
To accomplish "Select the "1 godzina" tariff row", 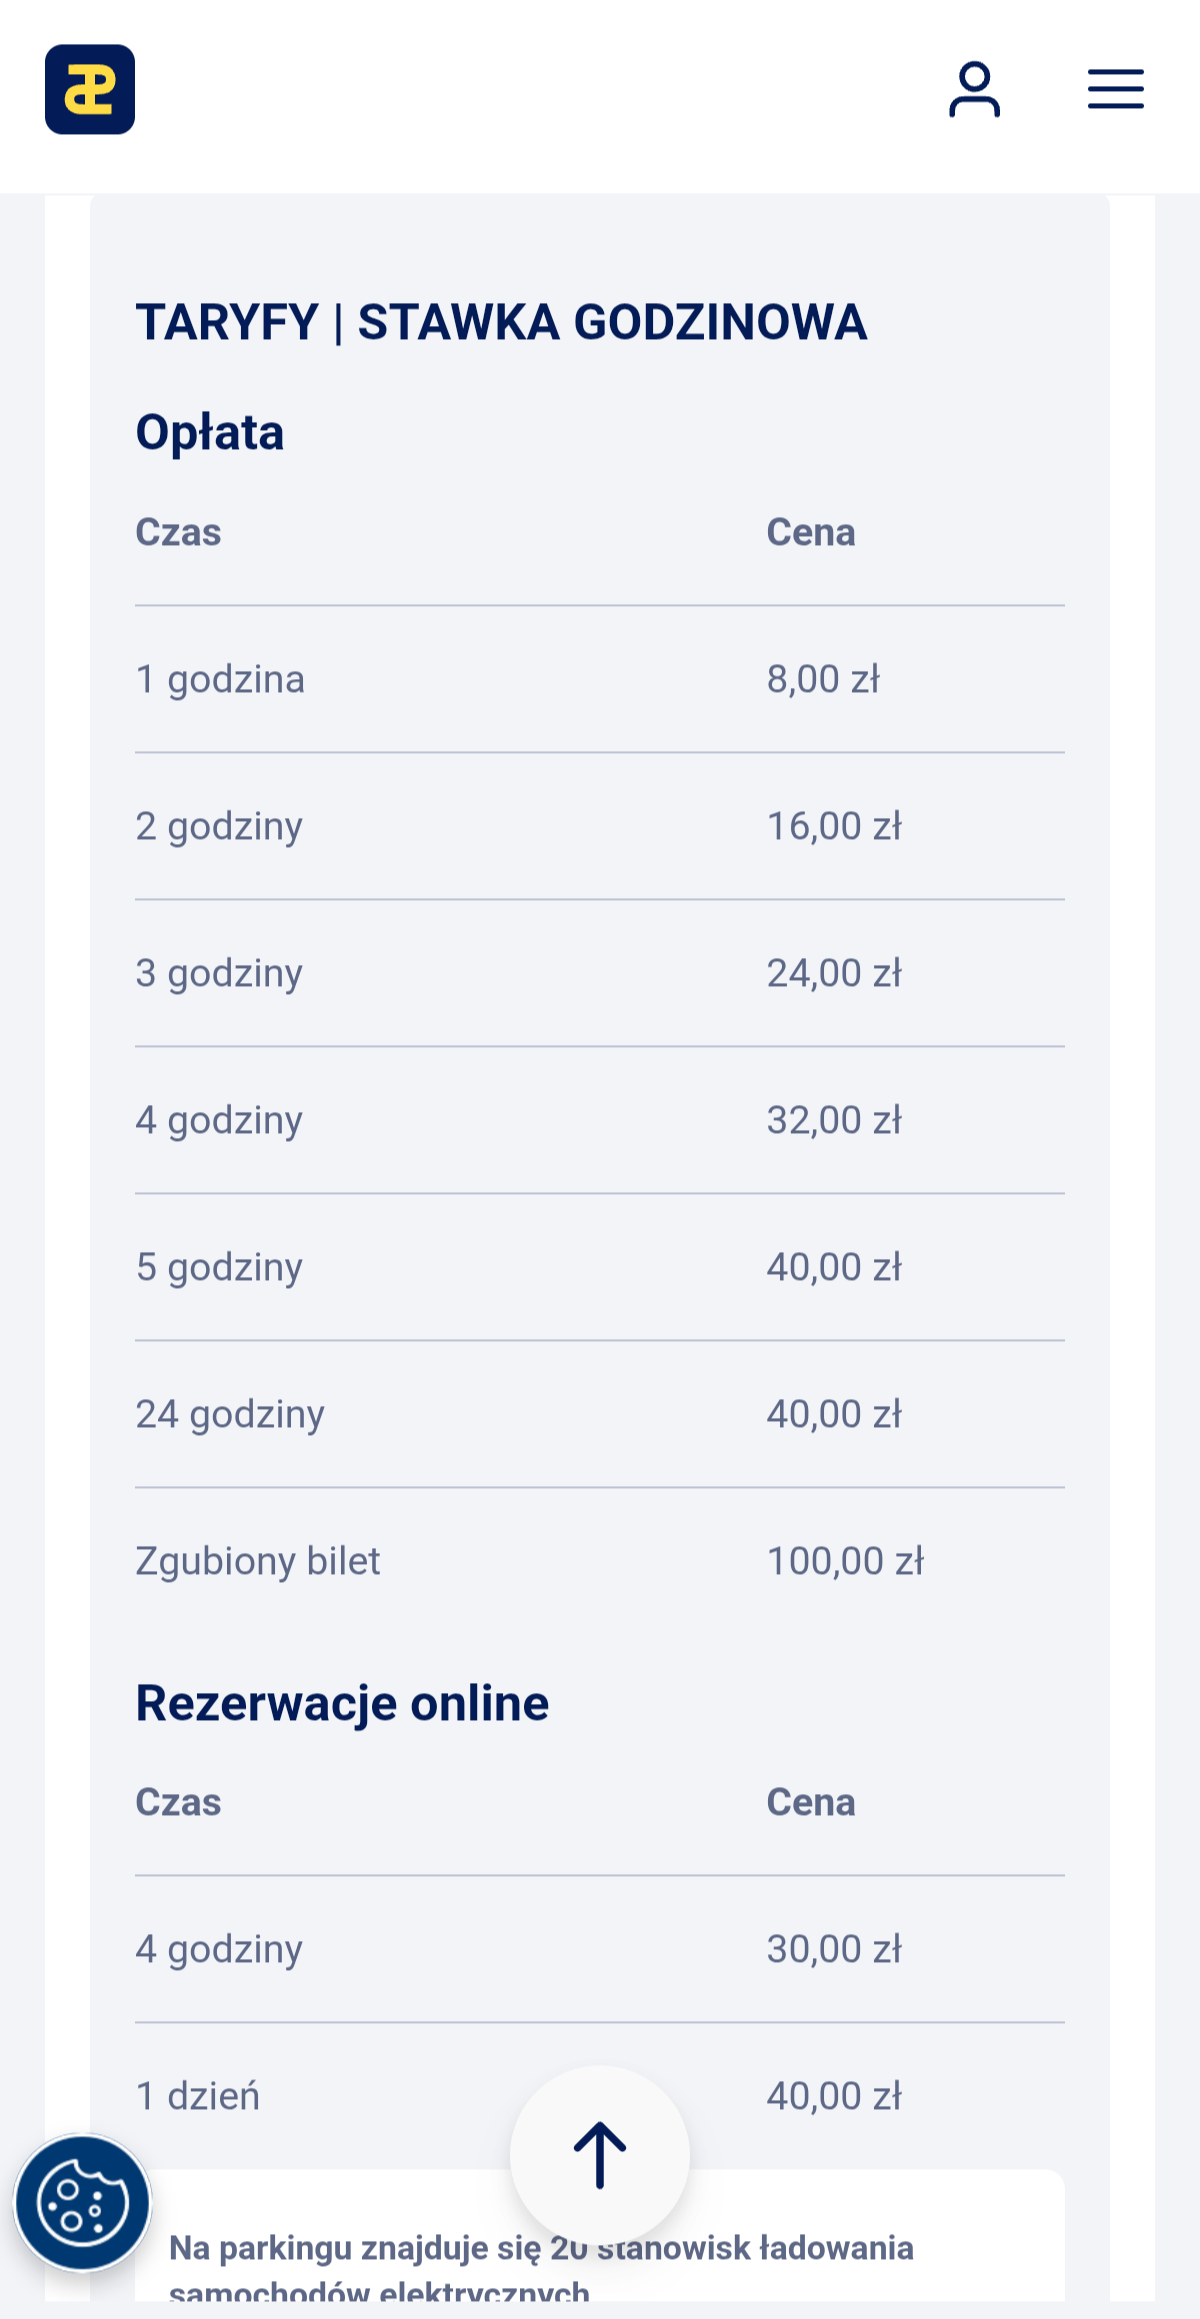I will tap(220, 679).
